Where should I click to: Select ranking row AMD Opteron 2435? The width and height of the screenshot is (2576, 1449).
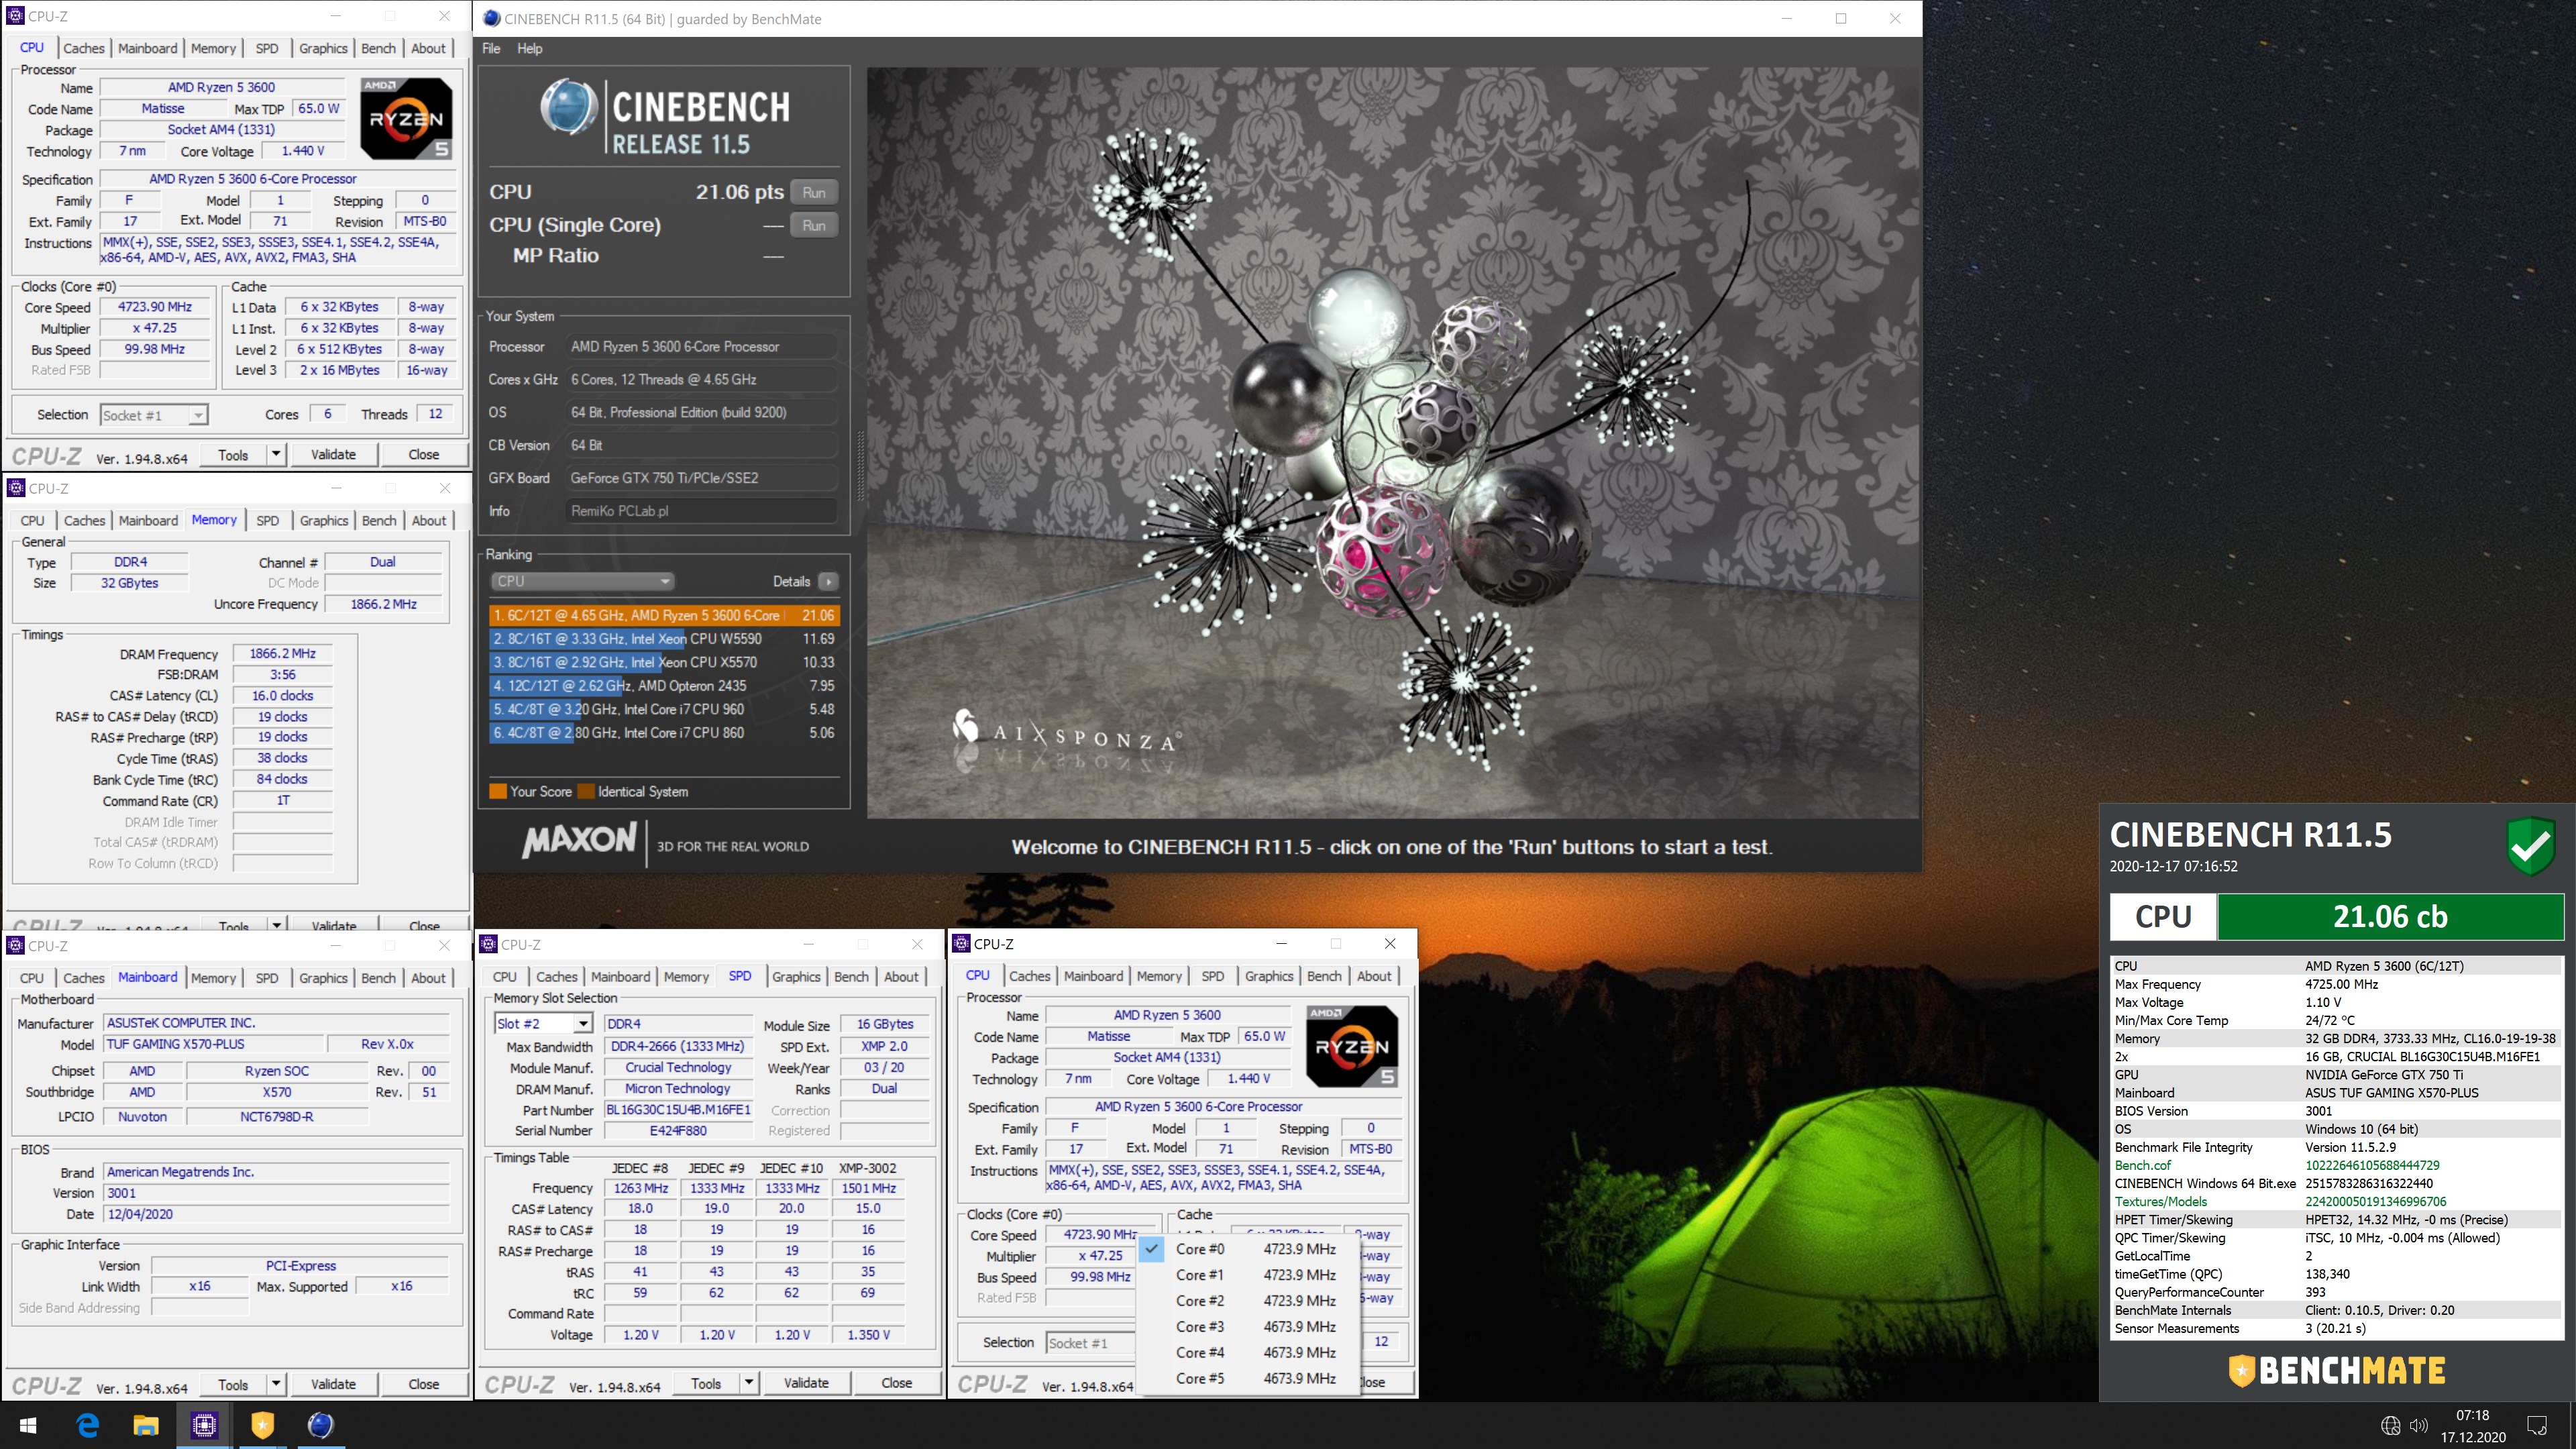point(664,686)
